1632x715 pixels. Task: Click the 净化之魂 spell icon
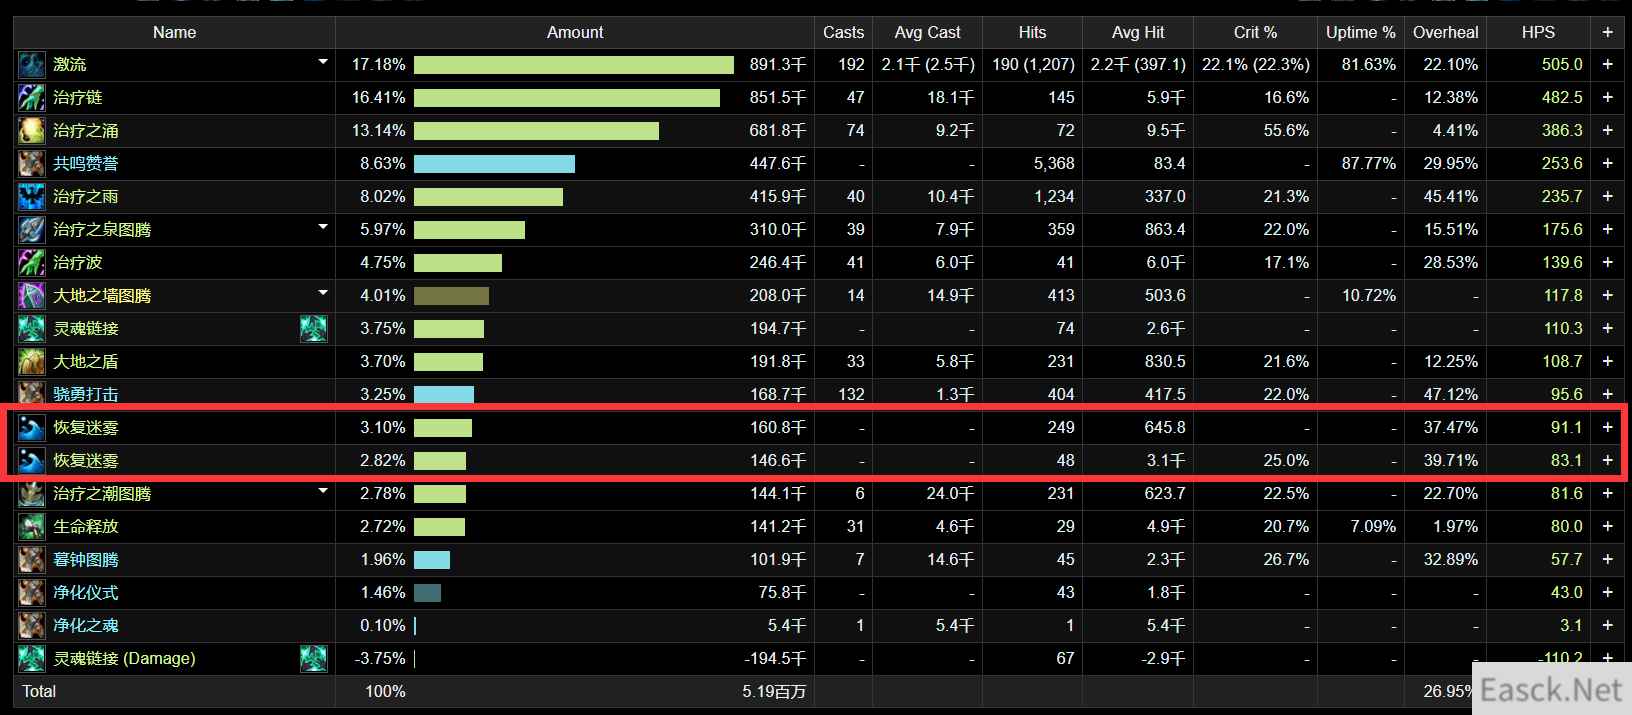[32, 626]
